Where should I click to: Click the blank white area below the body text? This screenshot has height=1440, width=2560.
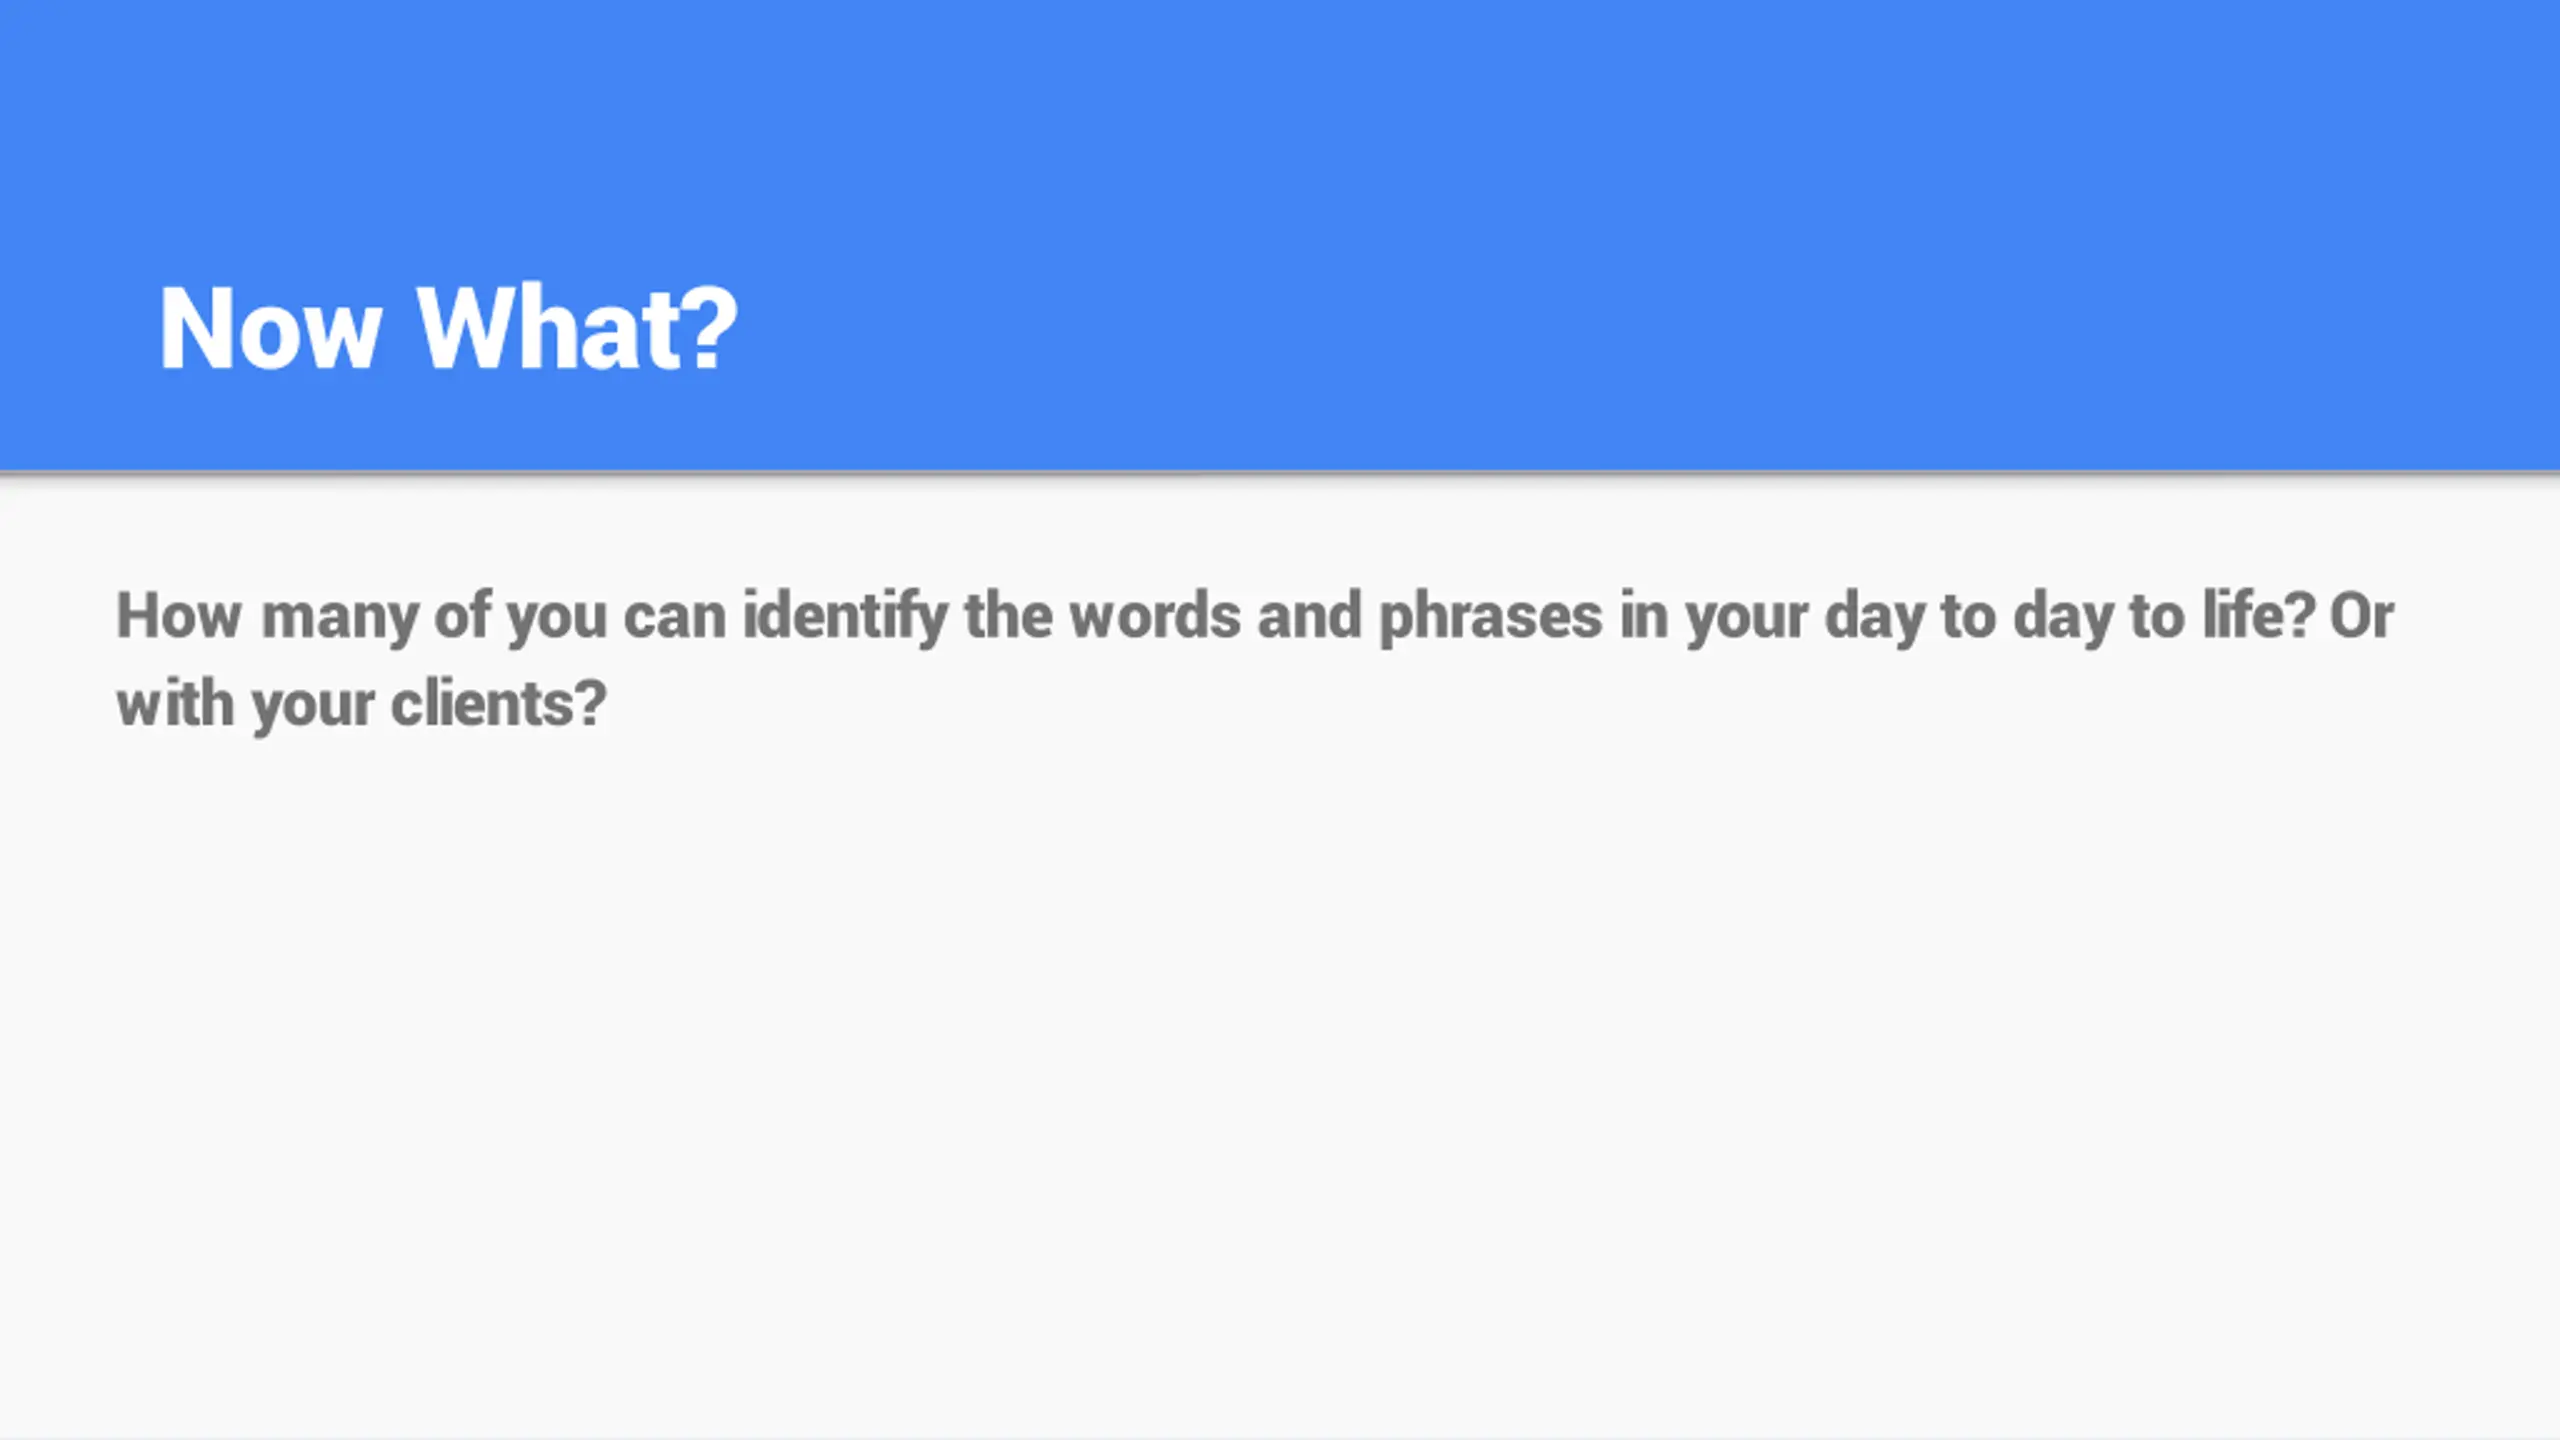[x=1280, y=1080]
